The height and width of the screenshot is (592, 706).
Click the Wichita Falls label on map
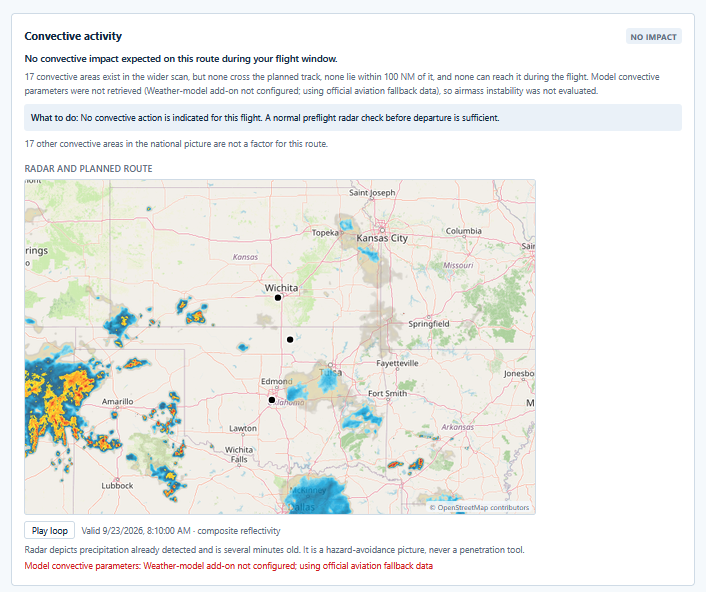coord(239,454)
